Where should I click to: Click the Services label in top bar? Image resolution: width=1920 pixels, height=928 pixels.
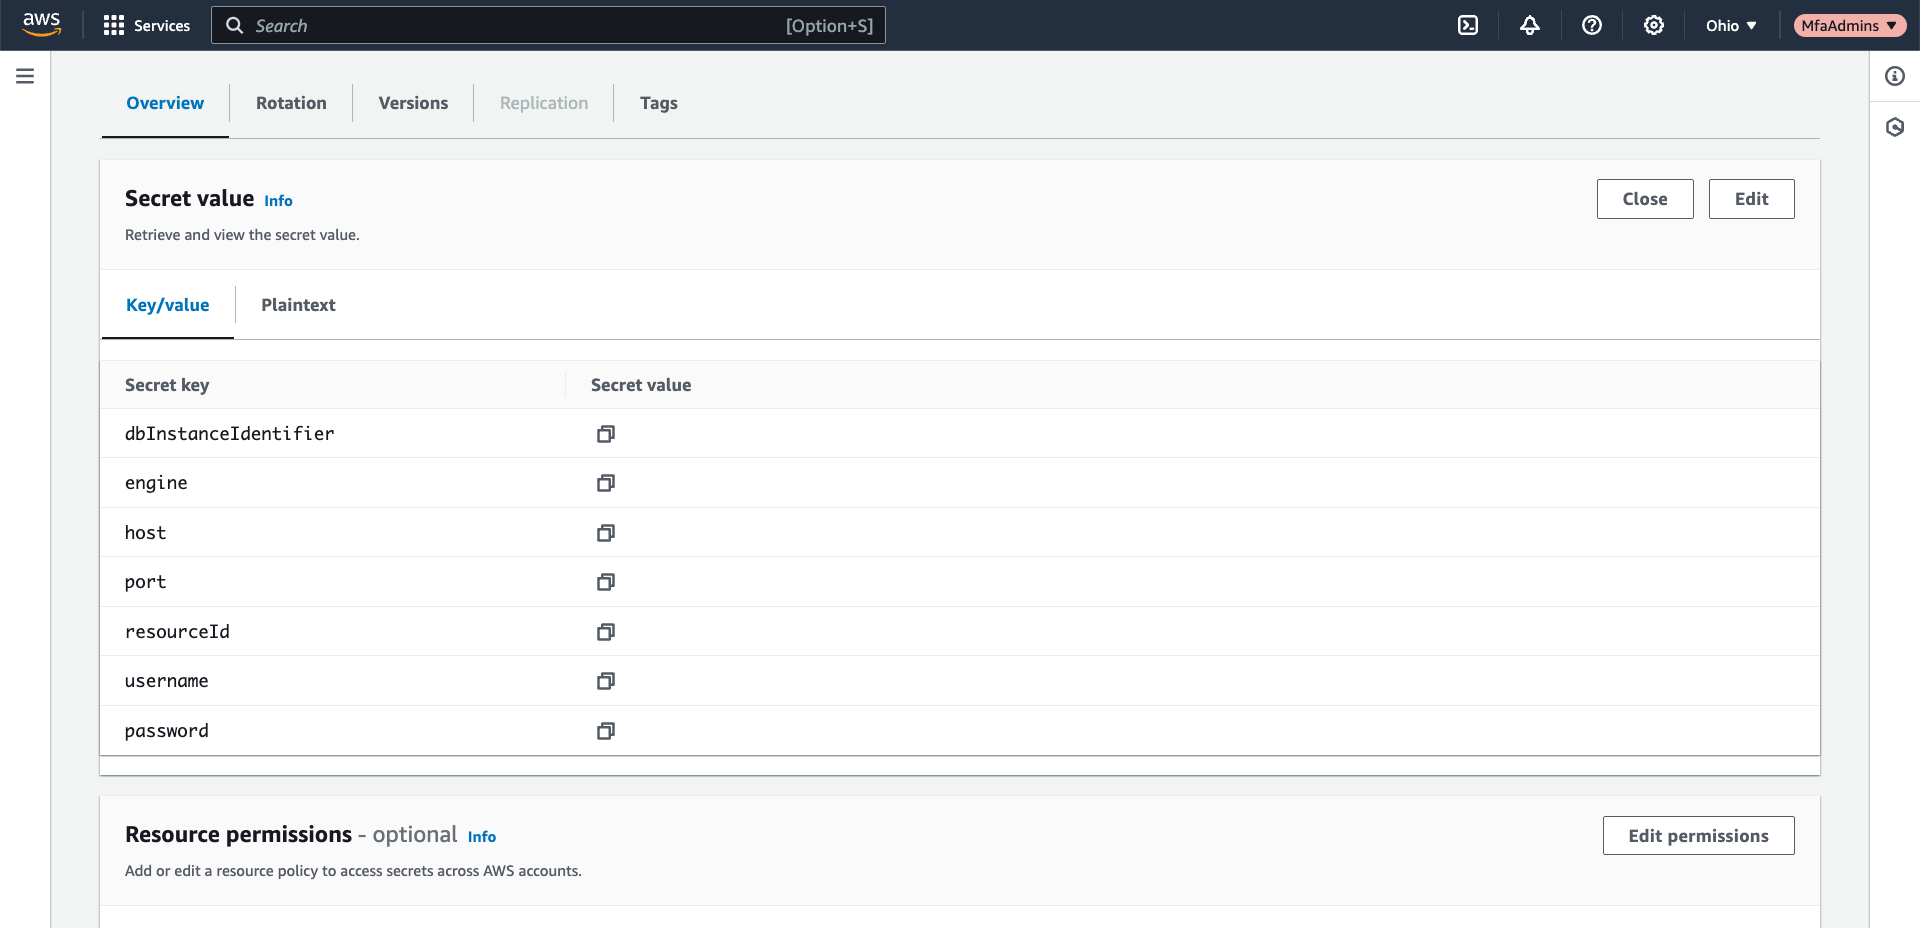162,25
